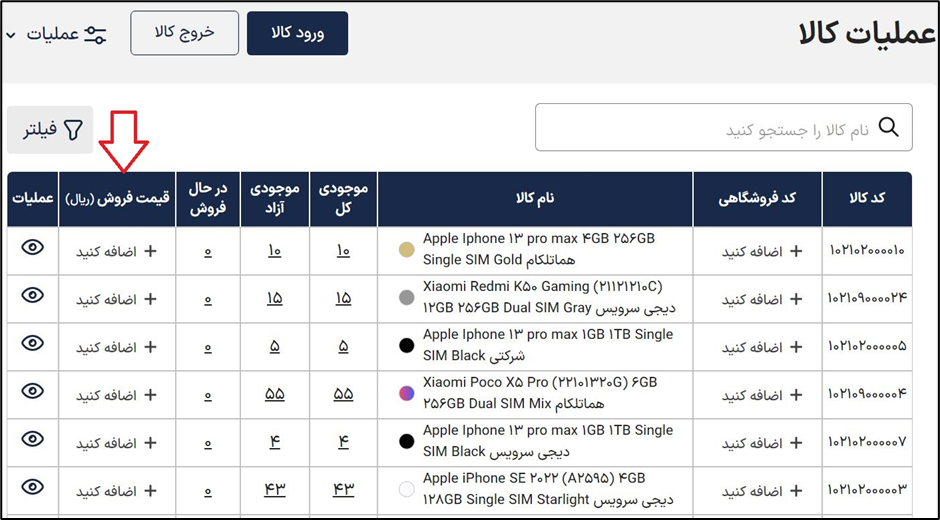Image resolution: width=940 pixels, height=520 pixels.
Task: Click in-sale count 0 for Redmi K50 row
Action: click(x=207, y=300)
